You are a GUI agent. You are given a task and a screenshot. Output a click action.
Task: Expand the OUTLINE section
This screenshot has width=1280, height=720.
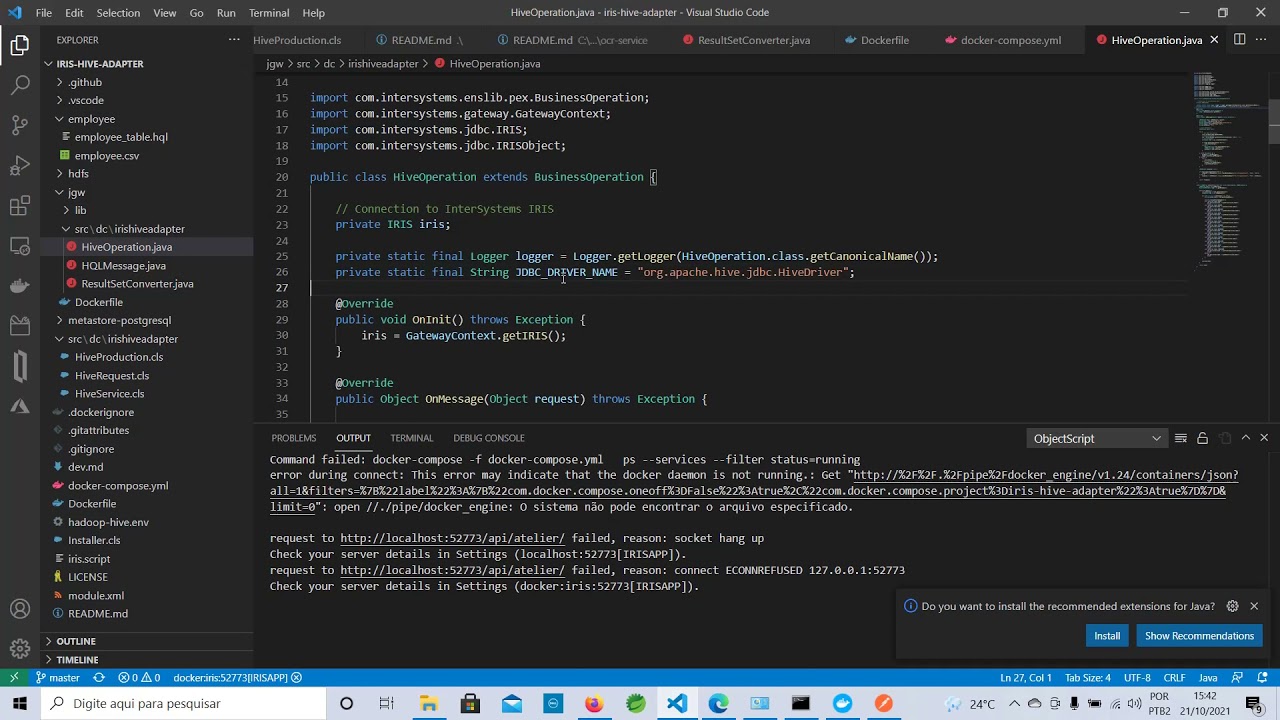(76, 641)
